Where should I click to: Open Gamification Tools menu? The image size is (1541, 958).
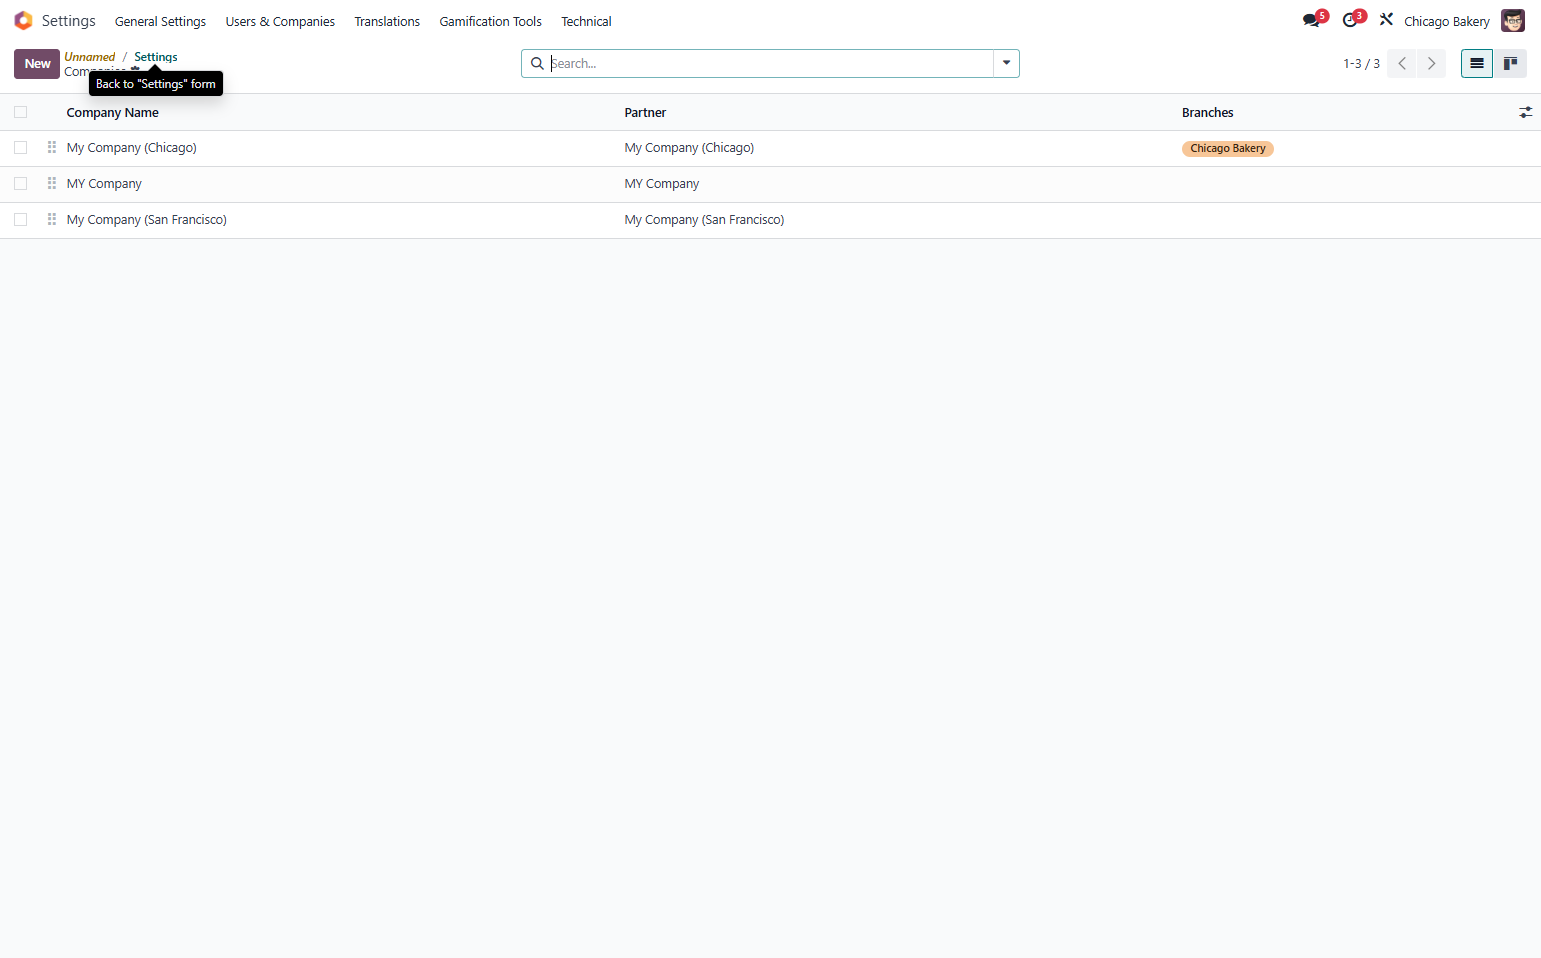click(490, 21)
